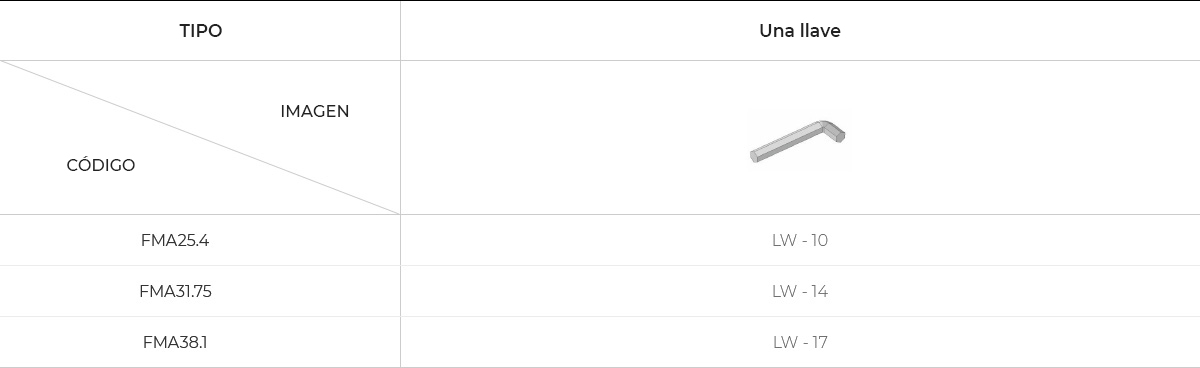The width and height of the screenshot is (1200, 368).
Task: Select the LW - 17 wrench value
Action: click(800, 342)
